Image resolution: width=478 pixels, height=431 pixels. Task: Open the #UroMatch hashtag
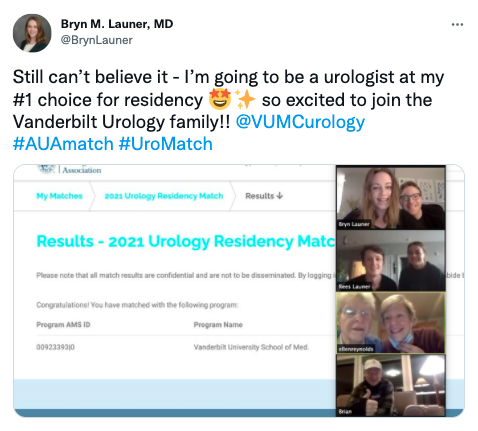[165, 144]
